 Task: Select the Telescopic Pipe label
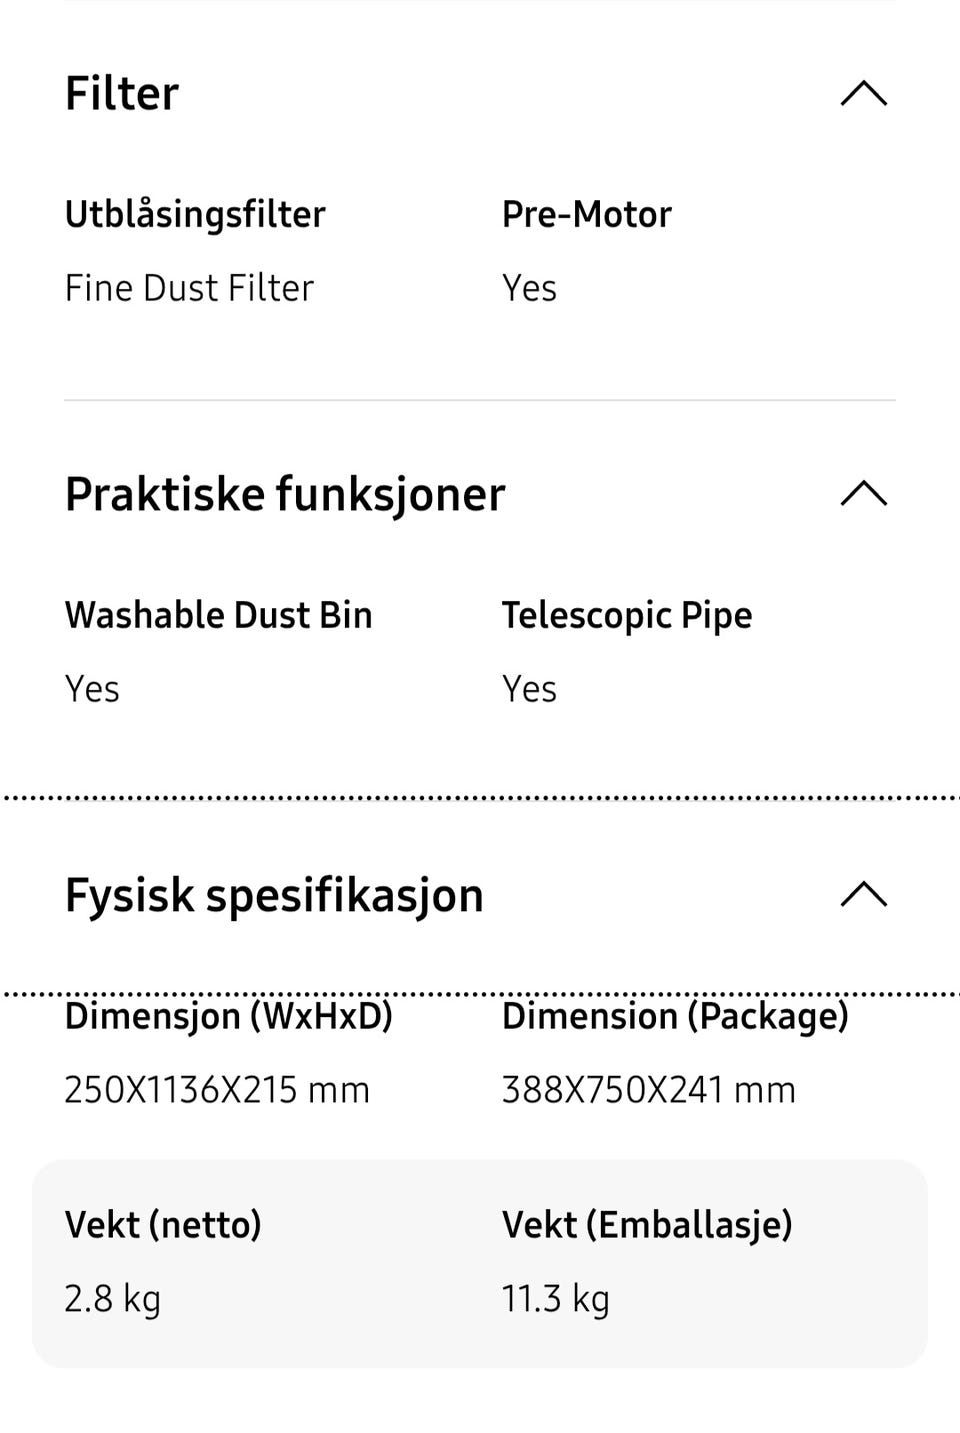pos(626,615)
